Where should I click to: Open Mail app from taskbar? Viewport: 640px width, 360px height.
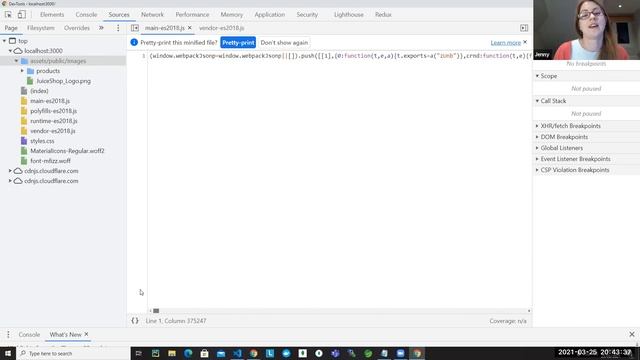click(x=221, y=353)
